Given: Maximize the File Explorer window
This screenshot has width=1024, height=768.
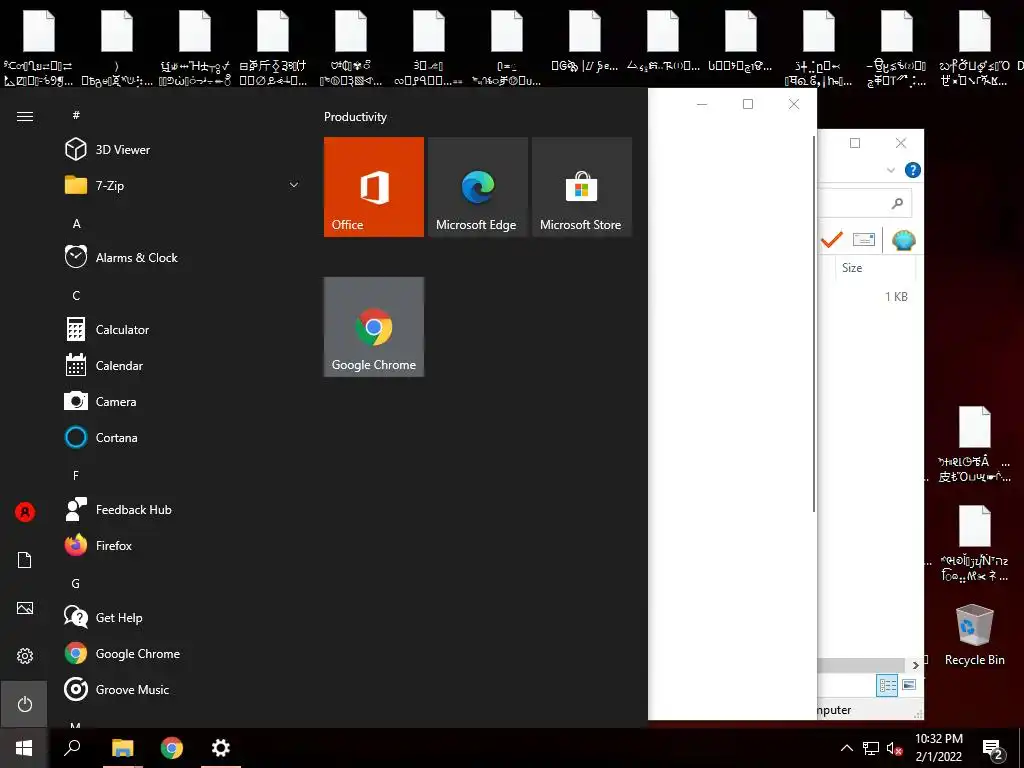Looking at the screenshot, I should (x=855, y=143).
